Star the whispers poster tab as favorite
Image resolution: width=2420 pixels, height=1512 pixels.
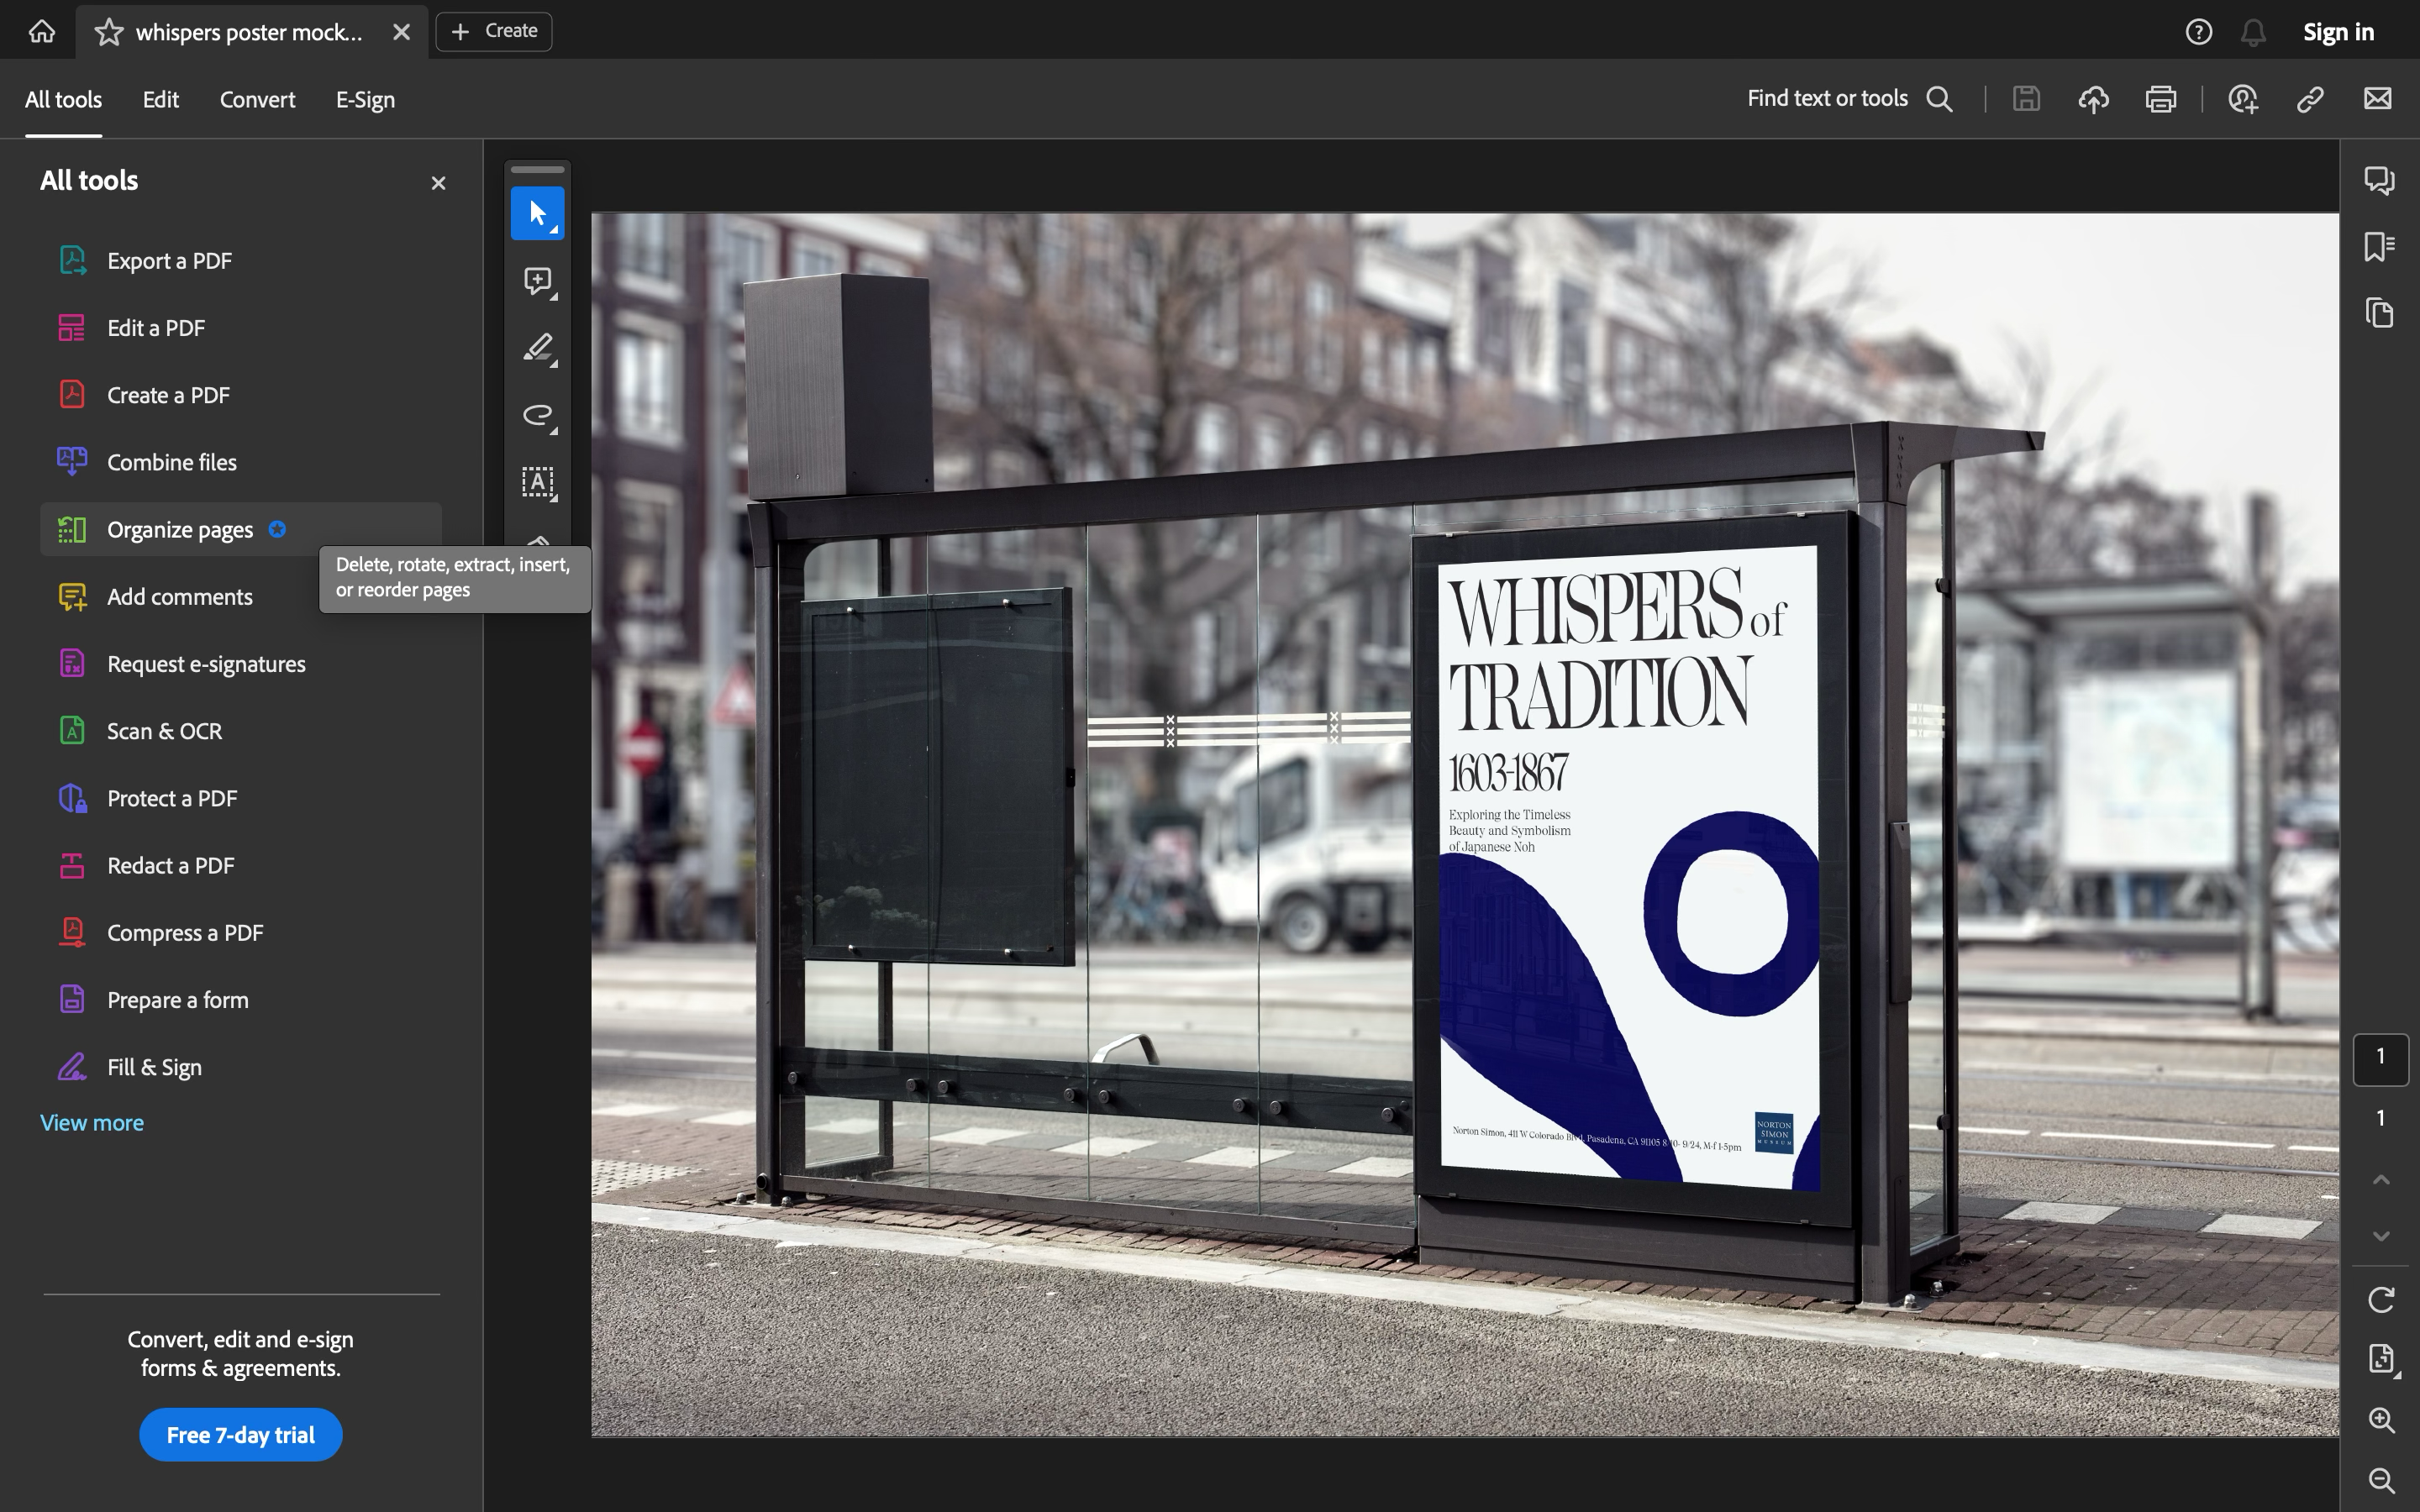[x=109, y=32]
